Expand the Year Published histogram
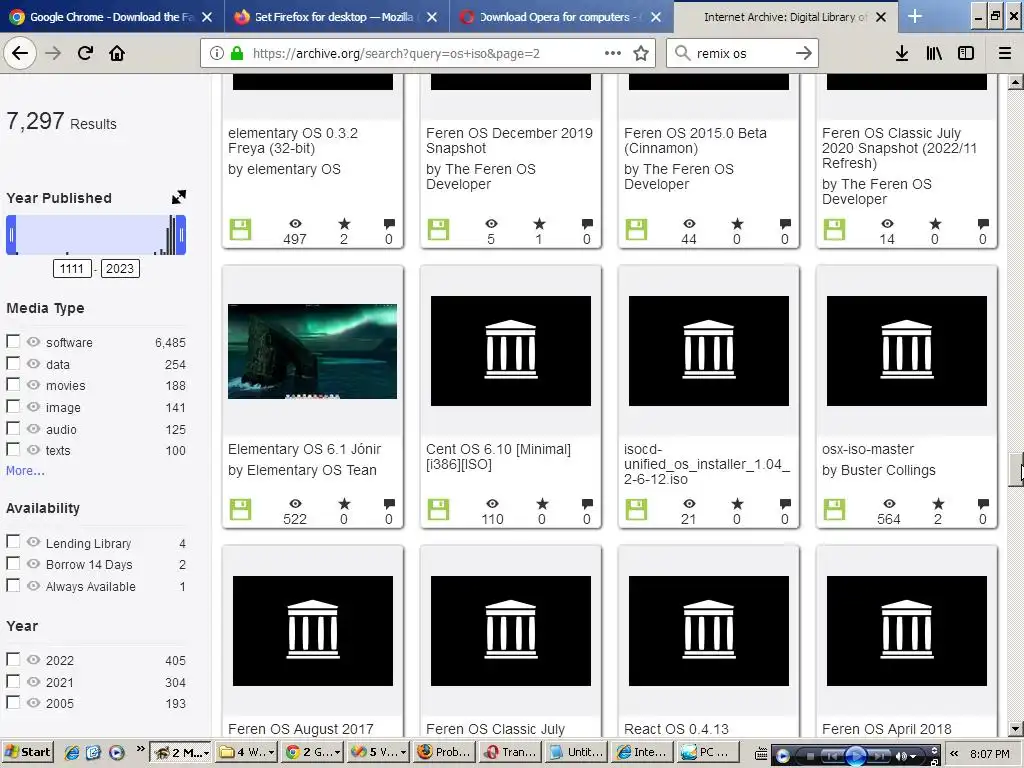The height and width of the screenshot is (768, 1024). point(178,197)
